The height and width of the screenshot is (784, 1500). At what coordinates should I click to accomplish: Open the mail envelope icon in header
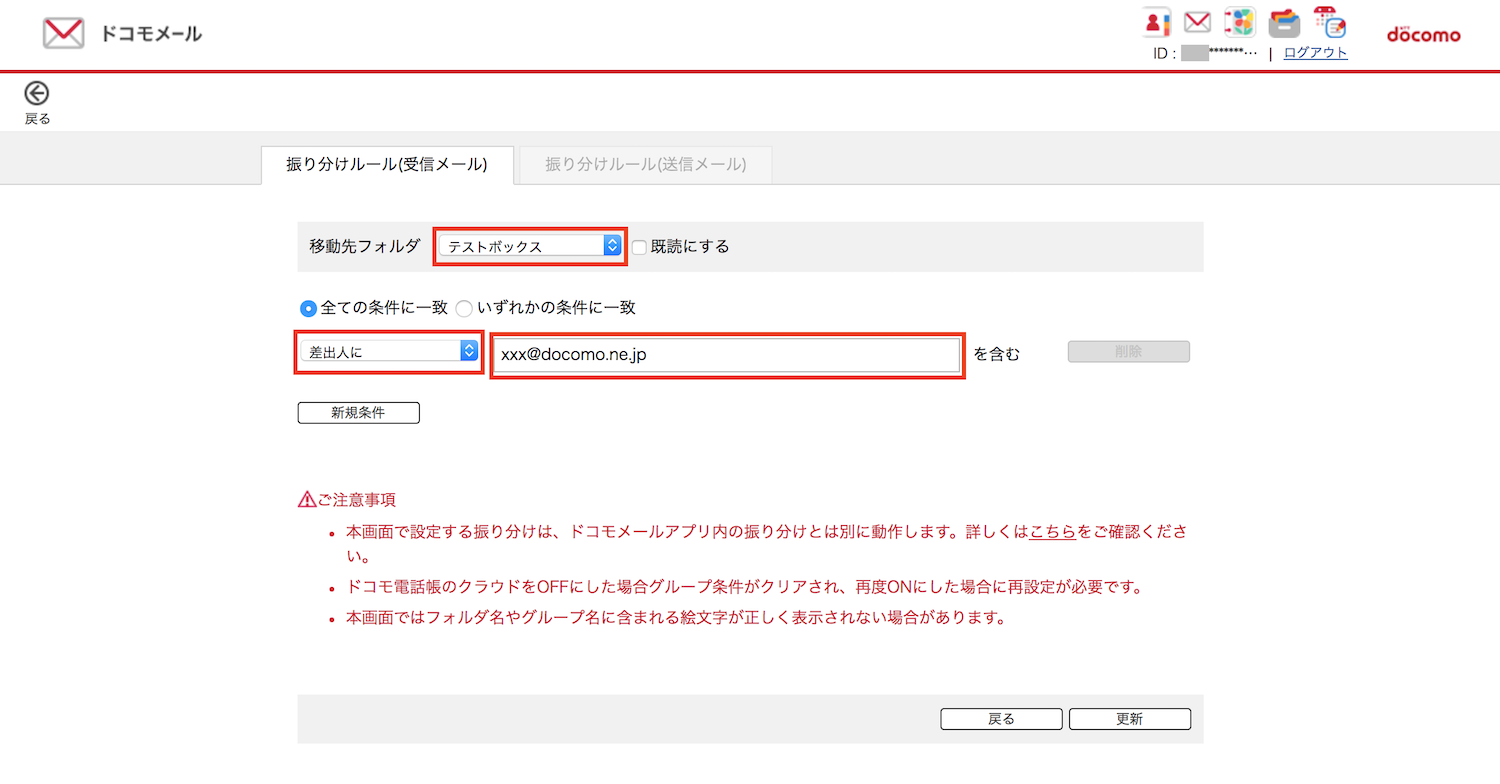tap(1198, 22)
